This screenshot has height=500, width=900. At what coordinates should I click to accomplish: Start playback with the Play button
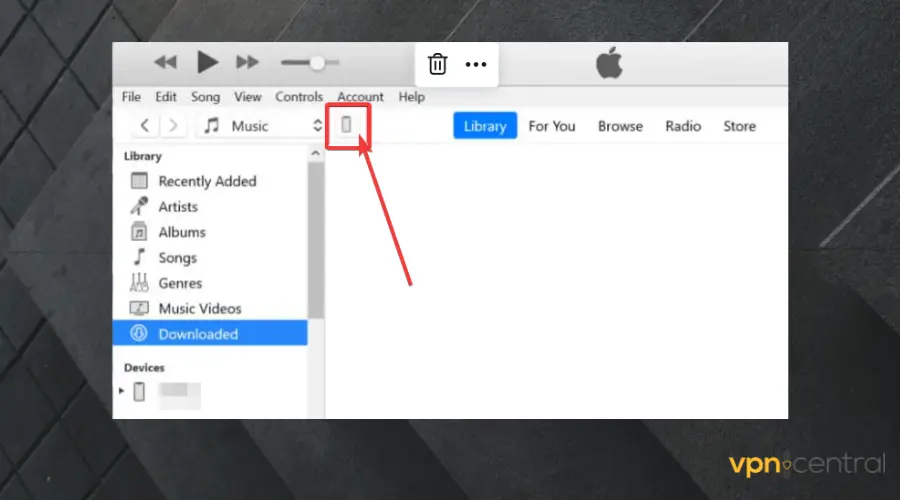[207, 62]
